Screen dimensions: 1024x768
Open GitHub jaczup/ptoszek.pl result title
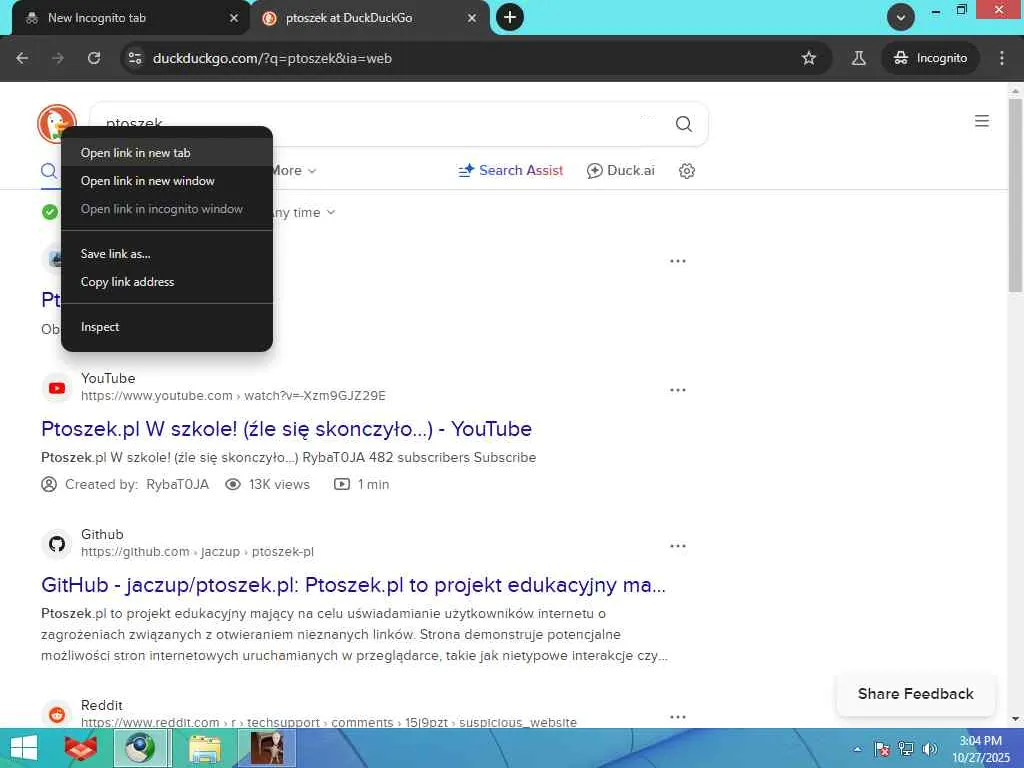point(353,584)
